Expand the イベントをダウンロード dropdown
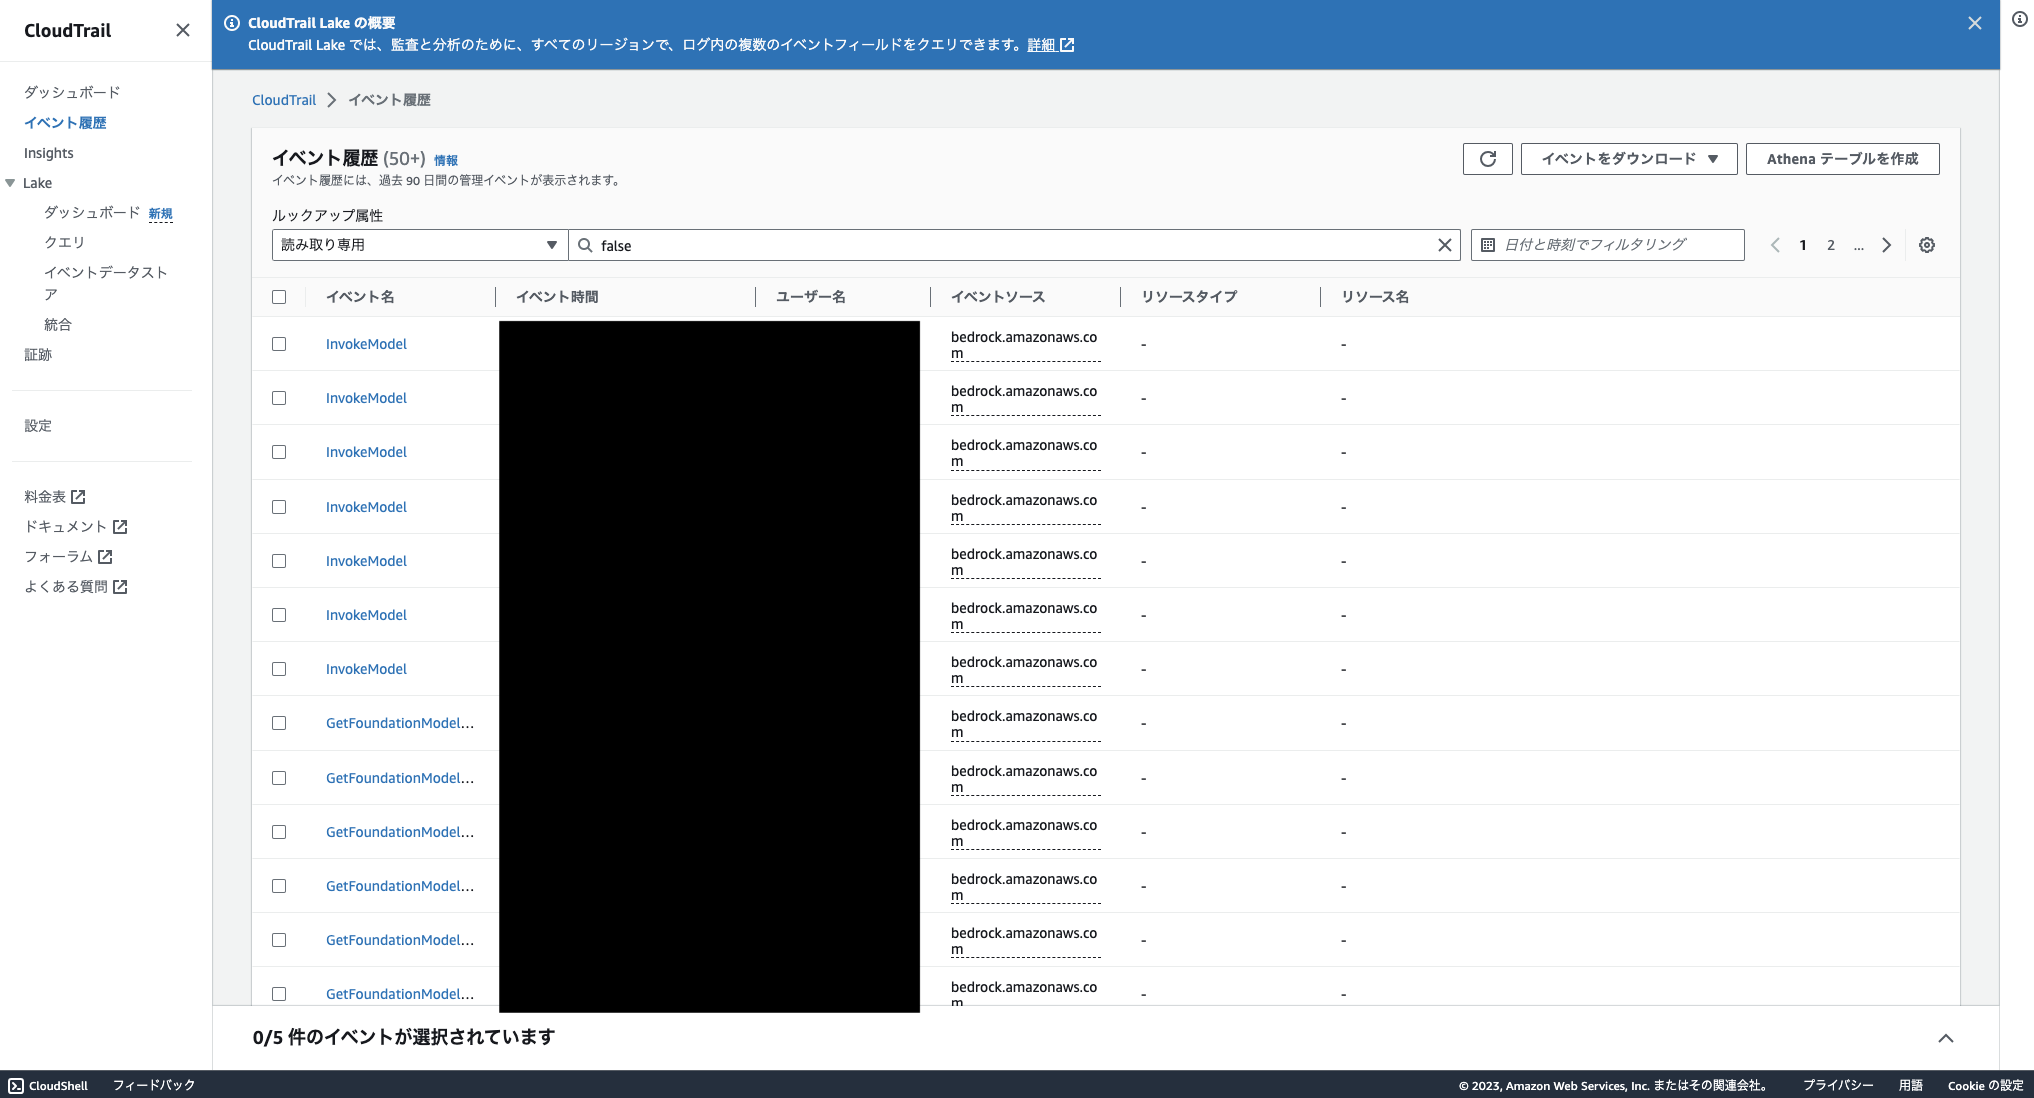2034x1098 pixels. click(x=1628, y=159)
